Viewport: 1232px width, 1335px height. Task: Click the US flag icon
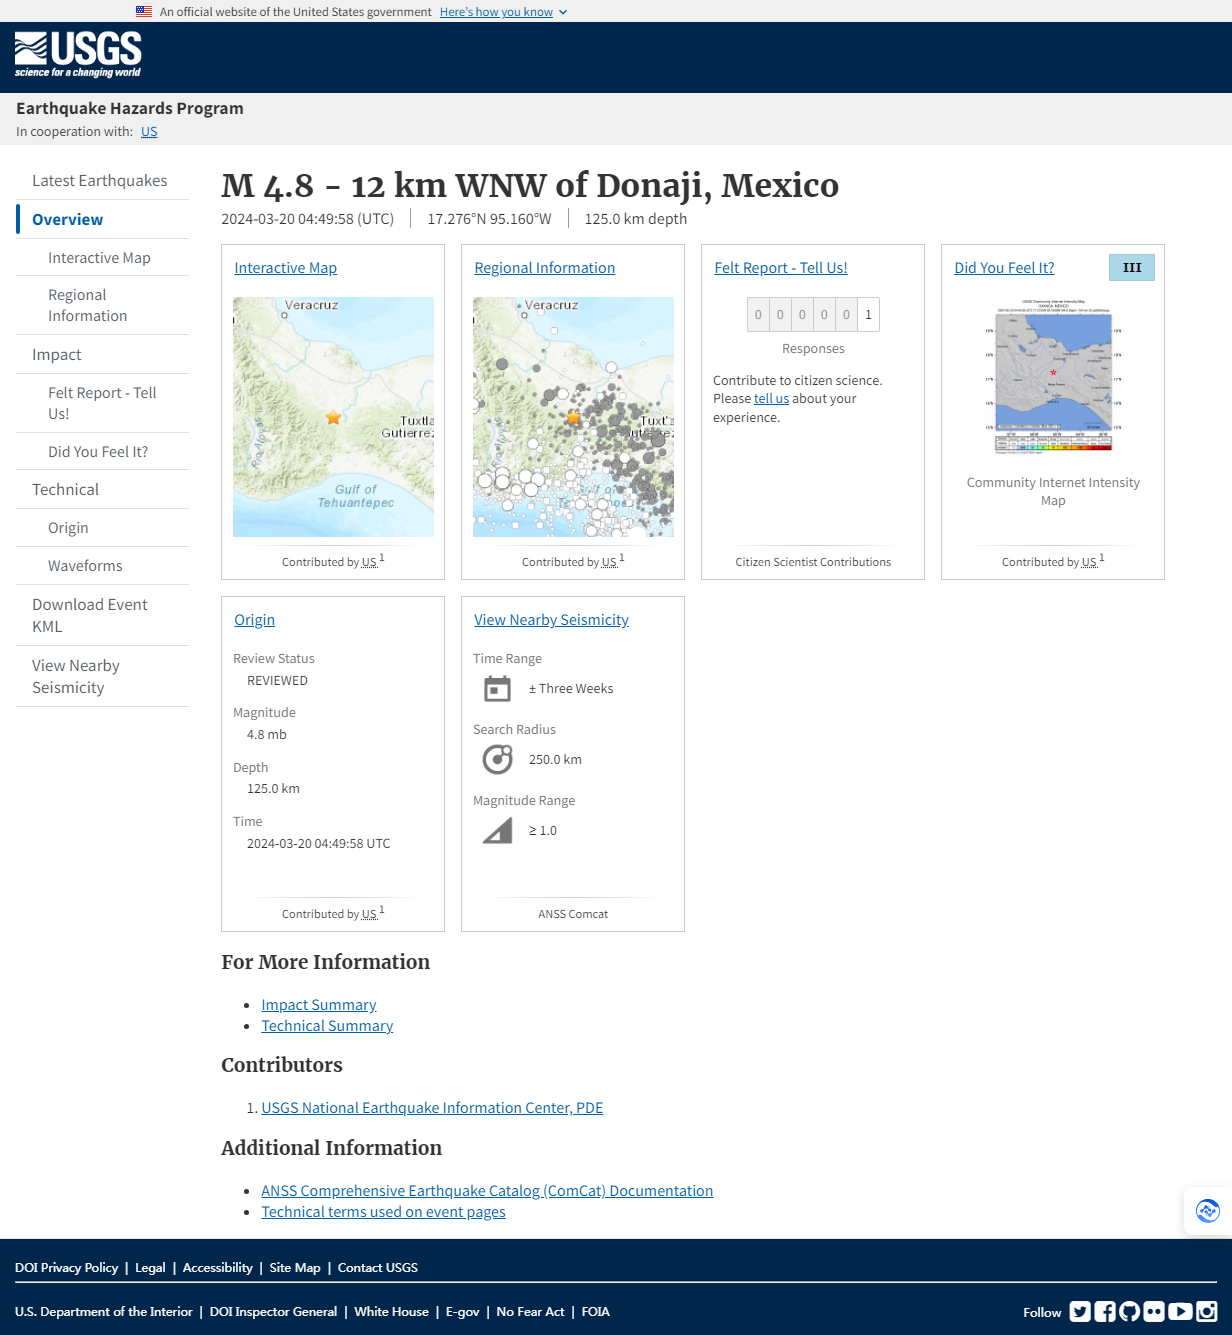pyautogui.click(x=144, y=12)
